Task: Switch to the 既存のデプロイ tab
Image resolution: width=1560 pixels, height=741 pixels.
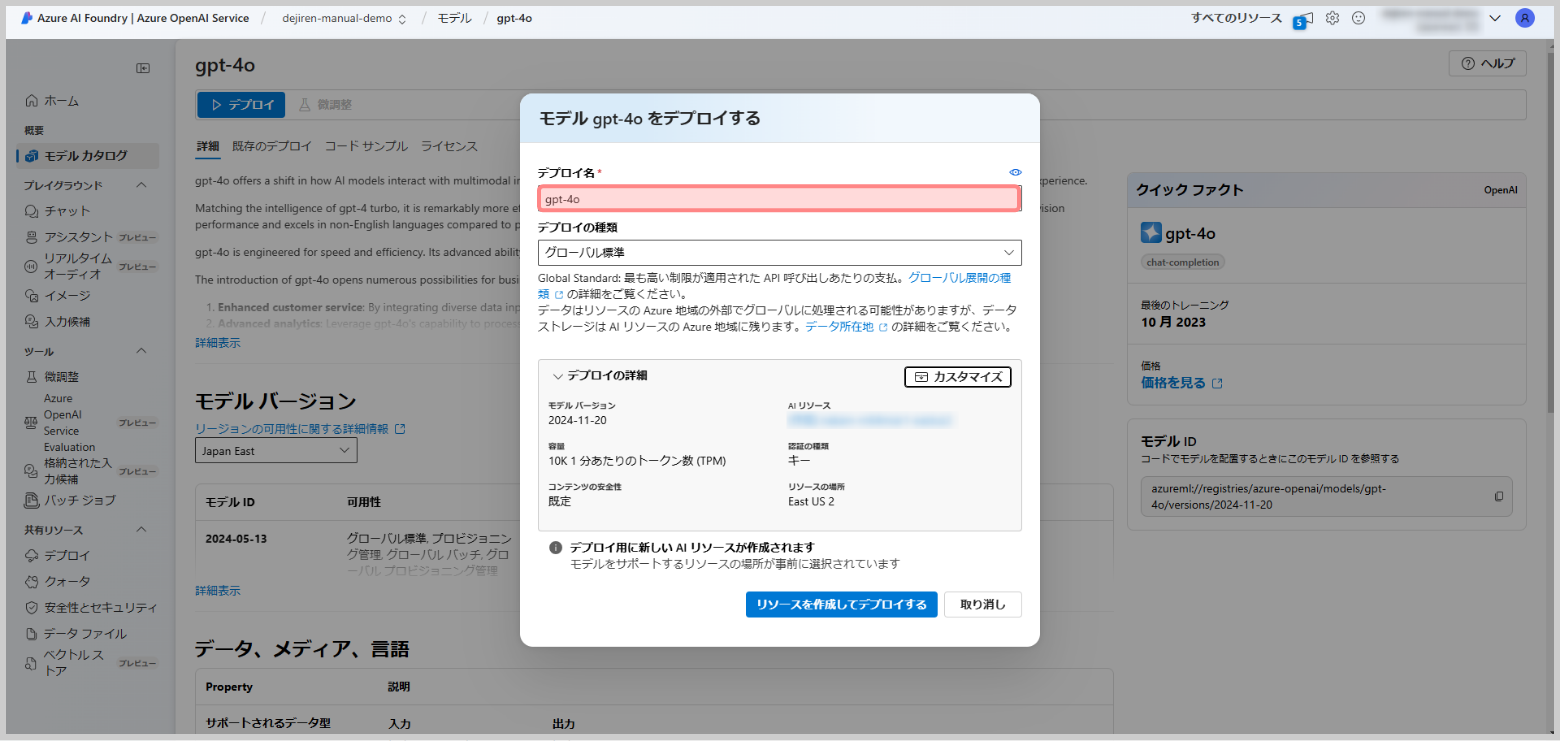Action: click(272, 146)
